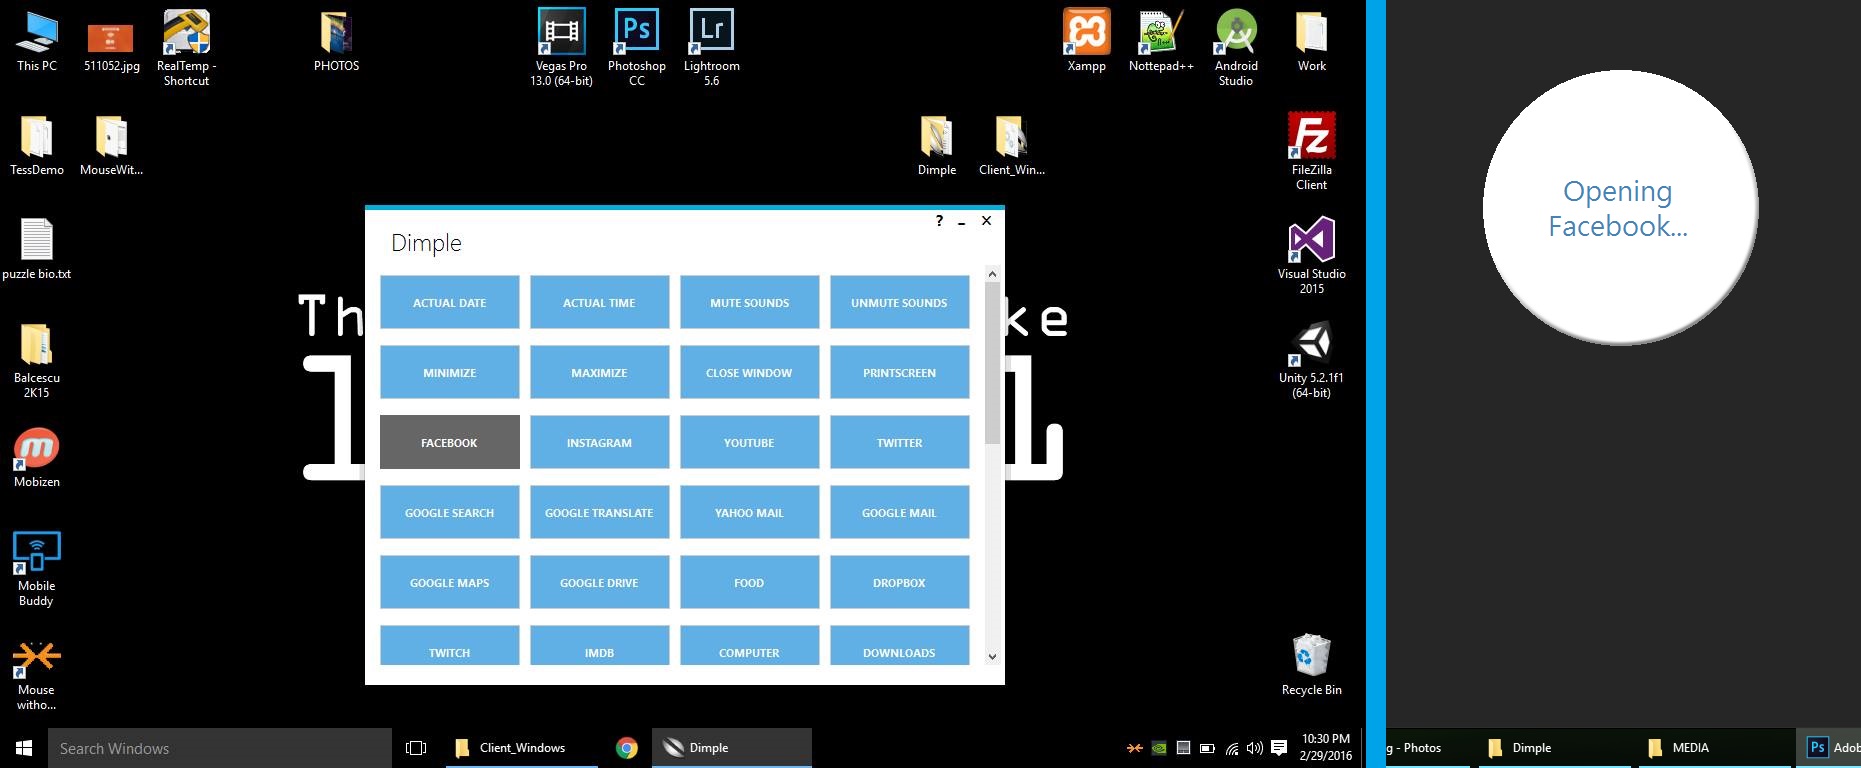Open Dimple help question mark
Image resolution: width=1861 pixels, height=768 pixels.
(939, 221)
